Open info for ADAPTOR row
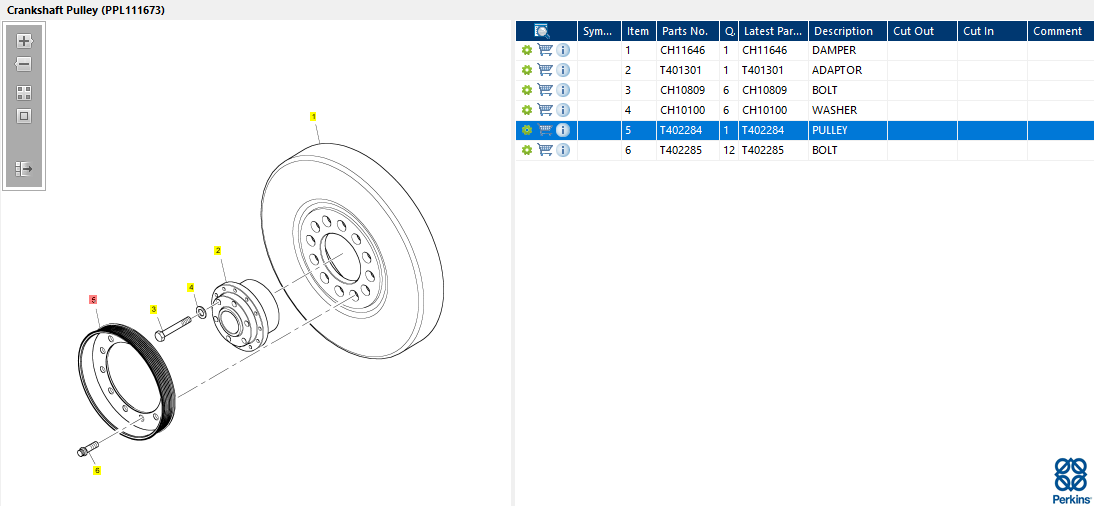This screenshot has height=506, width=1094. point(563,70)
